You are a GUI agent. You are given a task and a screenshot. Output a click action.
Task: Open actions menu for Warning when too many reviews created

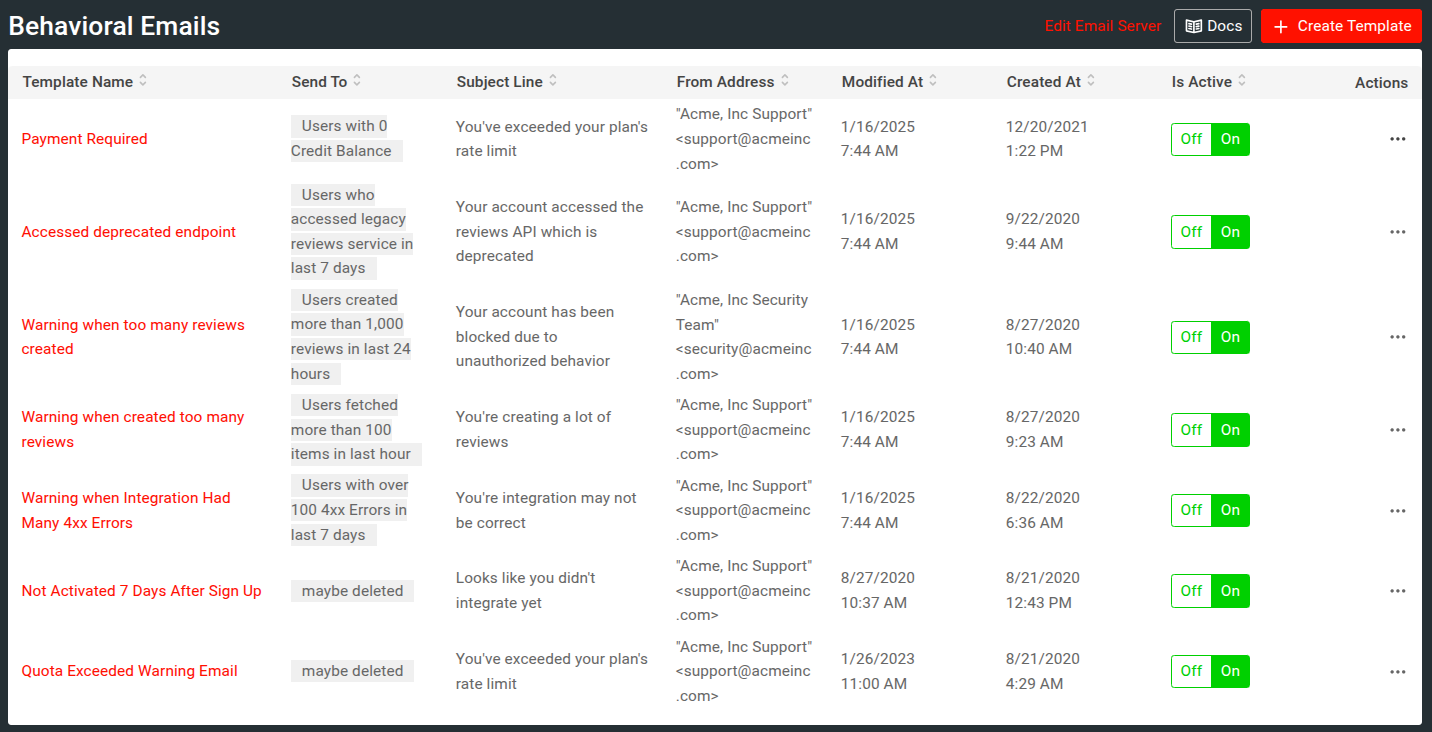(1397, 337)
